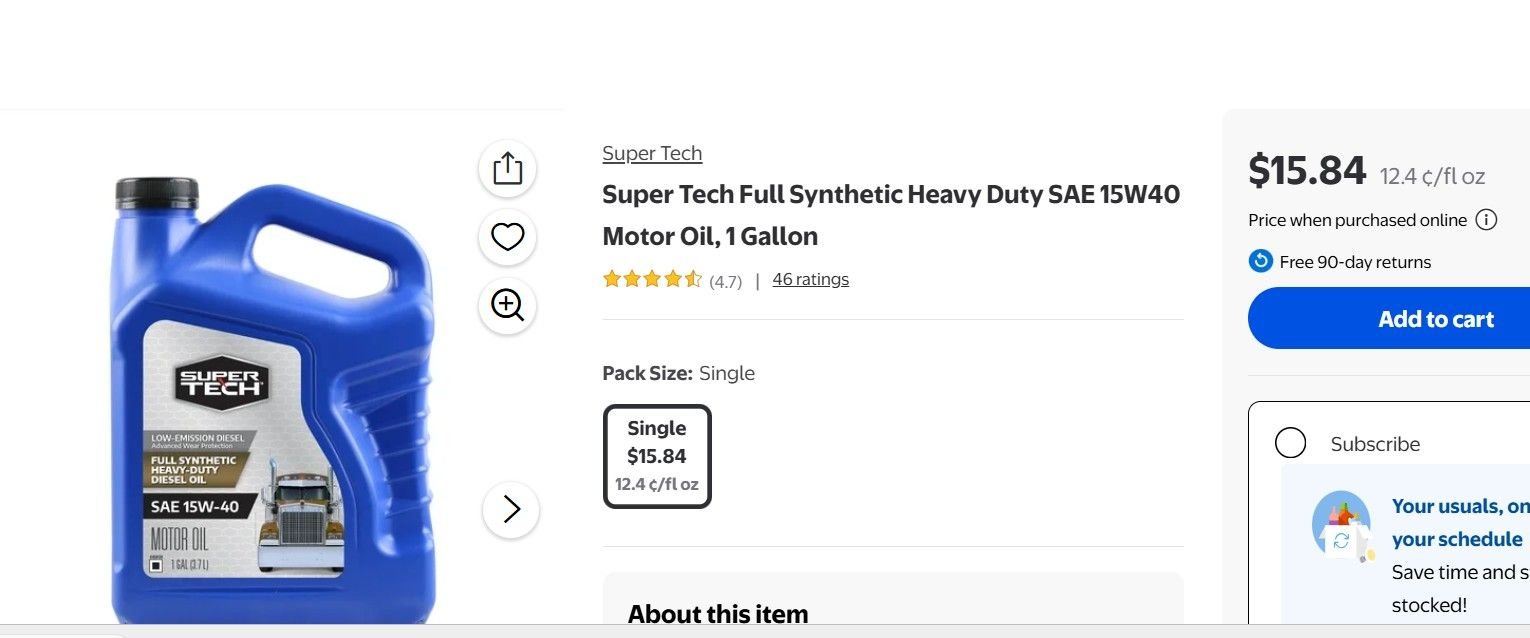Open the Super Tech brand link
Screen dimensions: 1530x638
pos(652,153)
